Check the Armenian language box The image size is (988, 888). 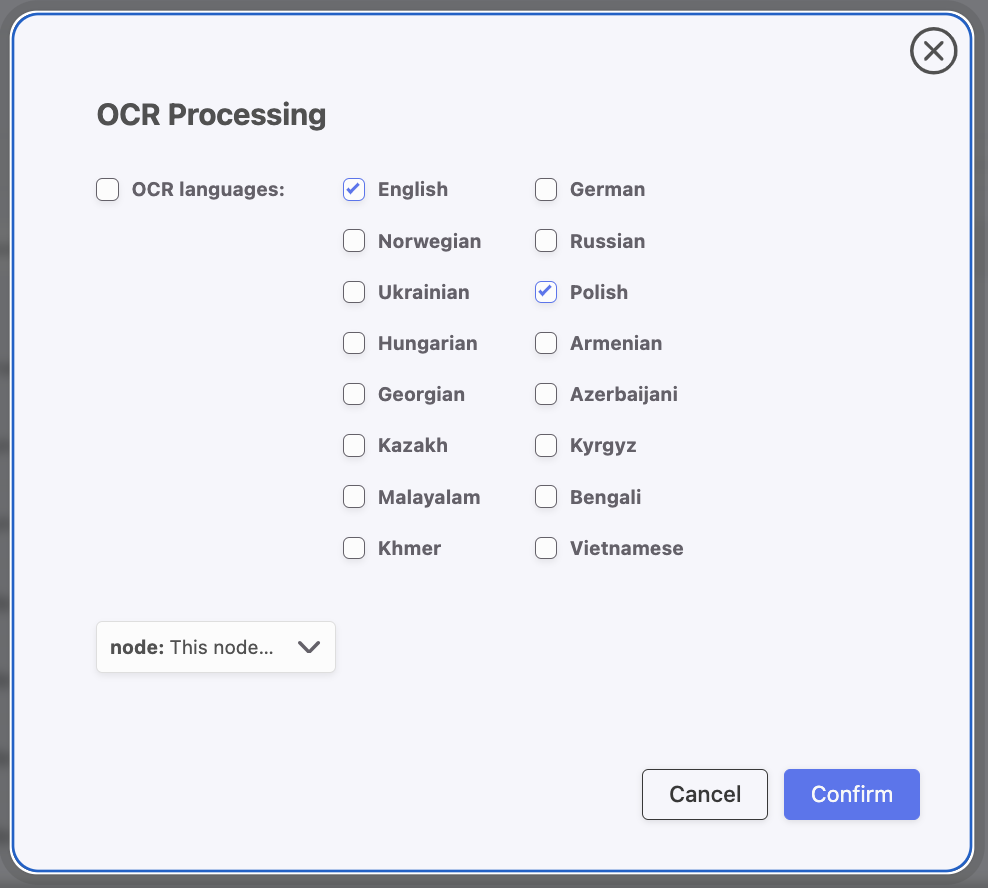pos(546,343)
